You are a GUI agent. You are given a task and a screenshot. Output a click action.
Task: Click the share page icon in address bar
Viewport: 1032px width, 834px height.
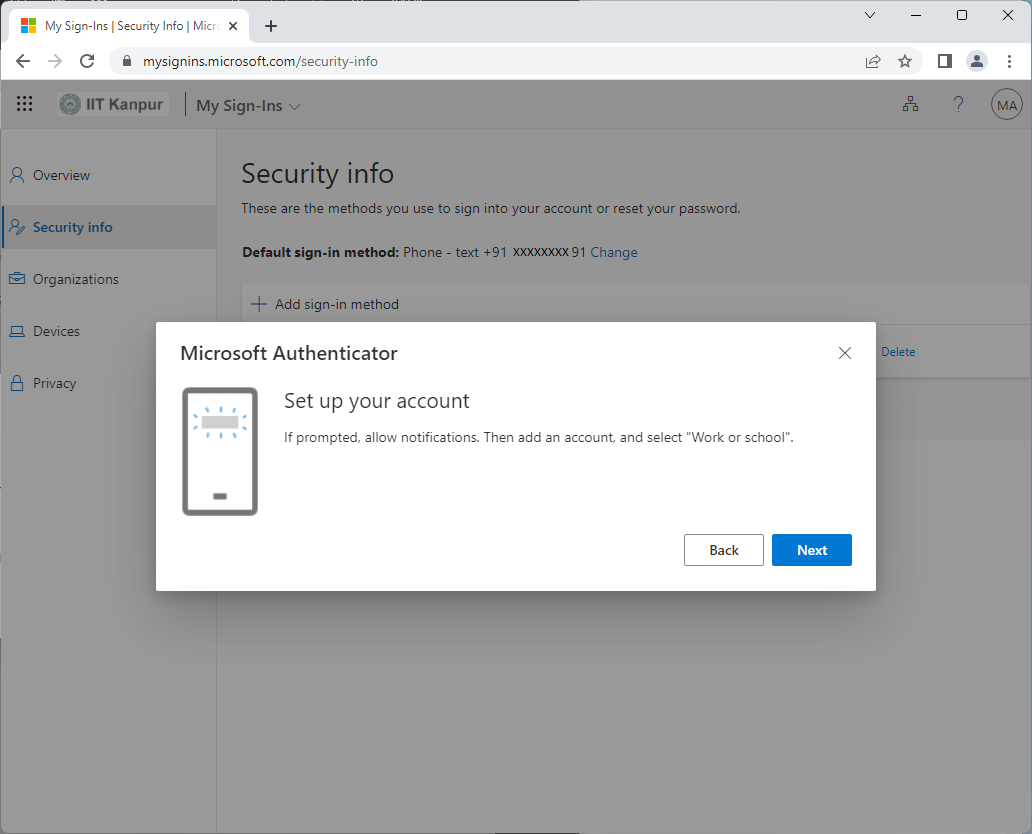(873, 61)
